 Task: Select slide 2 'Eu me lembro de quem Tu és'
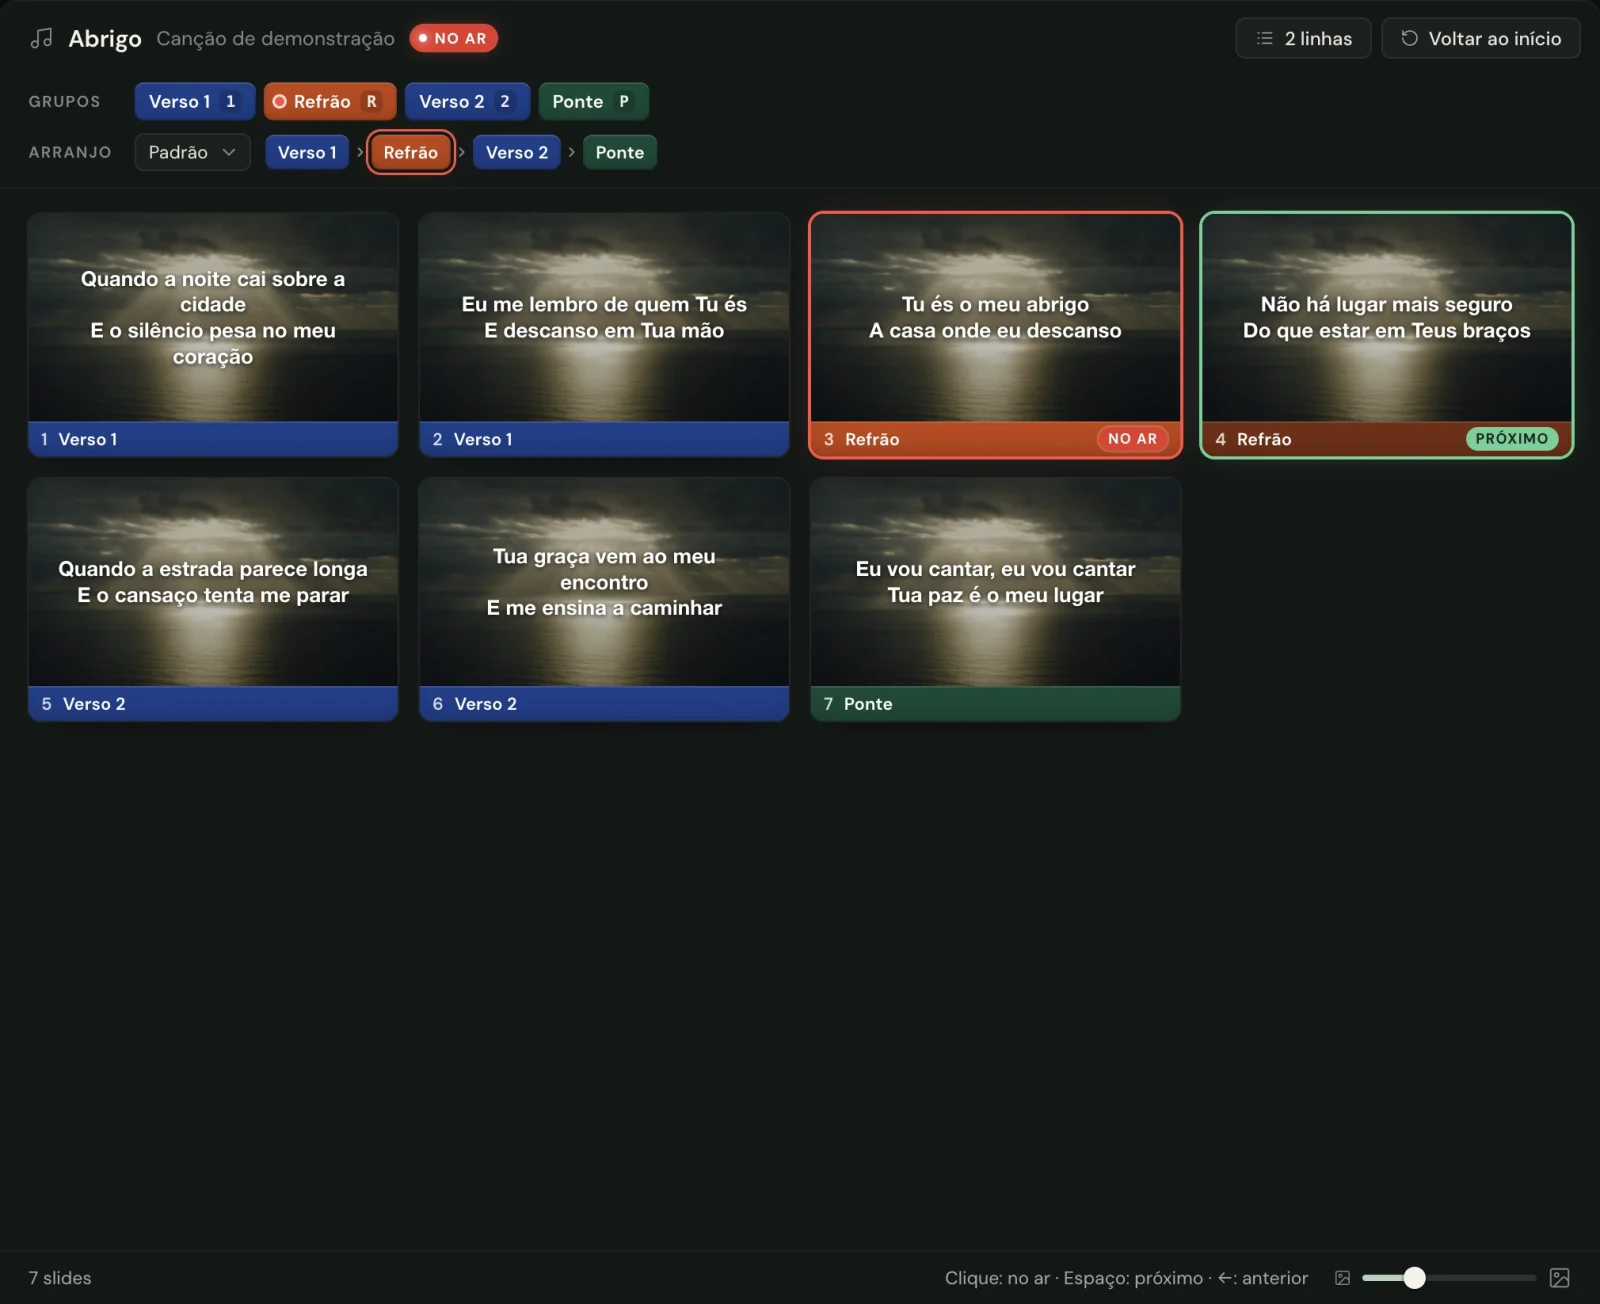[x=604, y=335]
